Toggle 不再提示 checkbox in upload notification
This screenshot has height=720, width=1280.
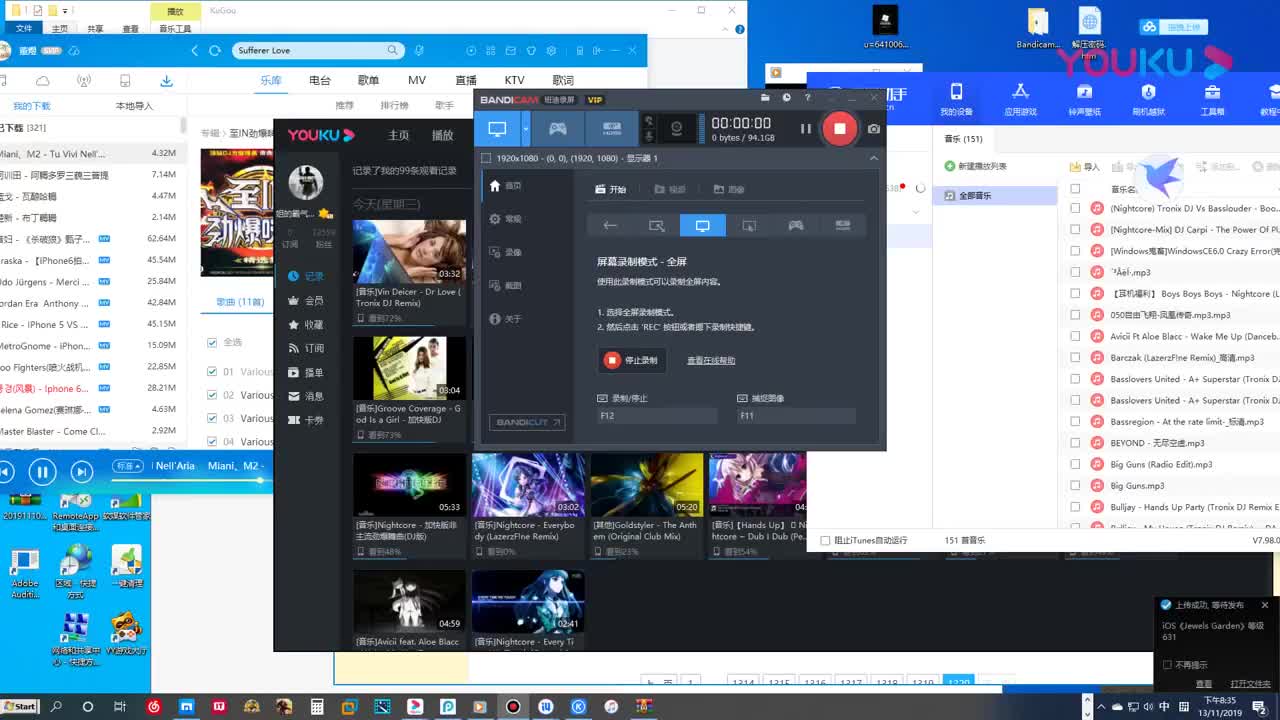click(1167, 665)
